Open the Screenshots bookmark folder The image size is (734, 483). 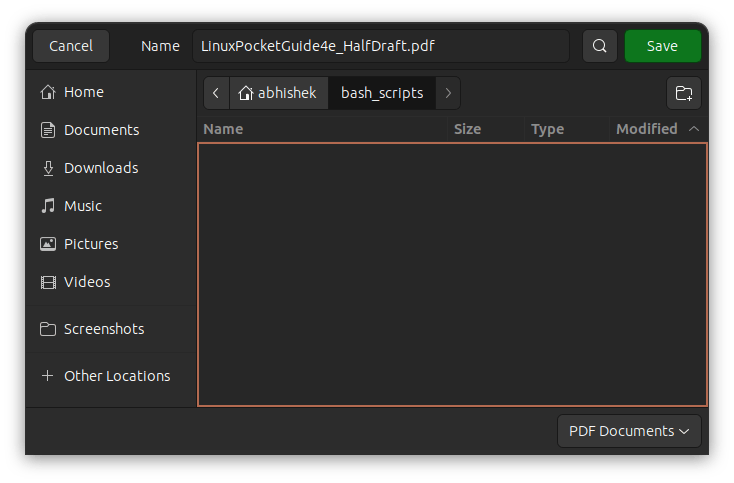pos(103,329)
